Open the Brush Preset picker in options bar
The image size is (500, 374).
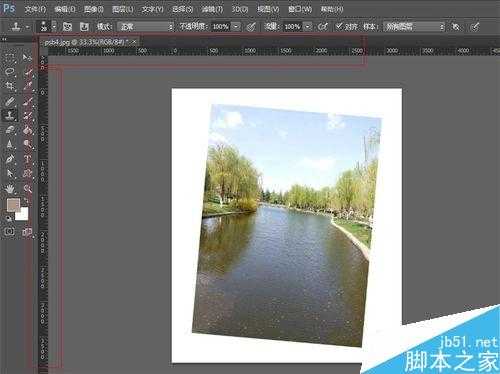[47, 27]
